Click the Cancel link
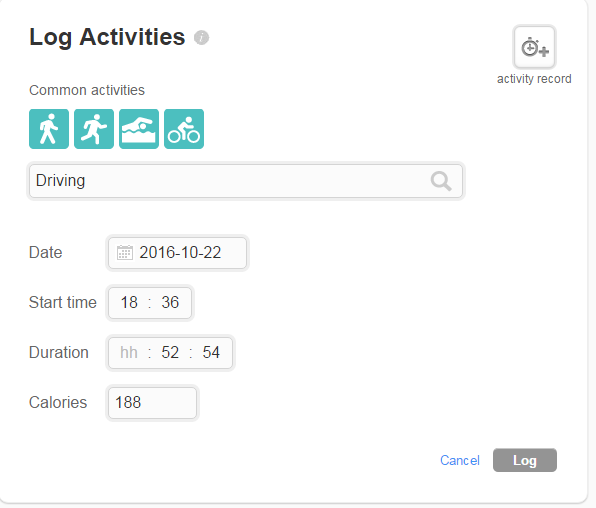 [460, 460]
